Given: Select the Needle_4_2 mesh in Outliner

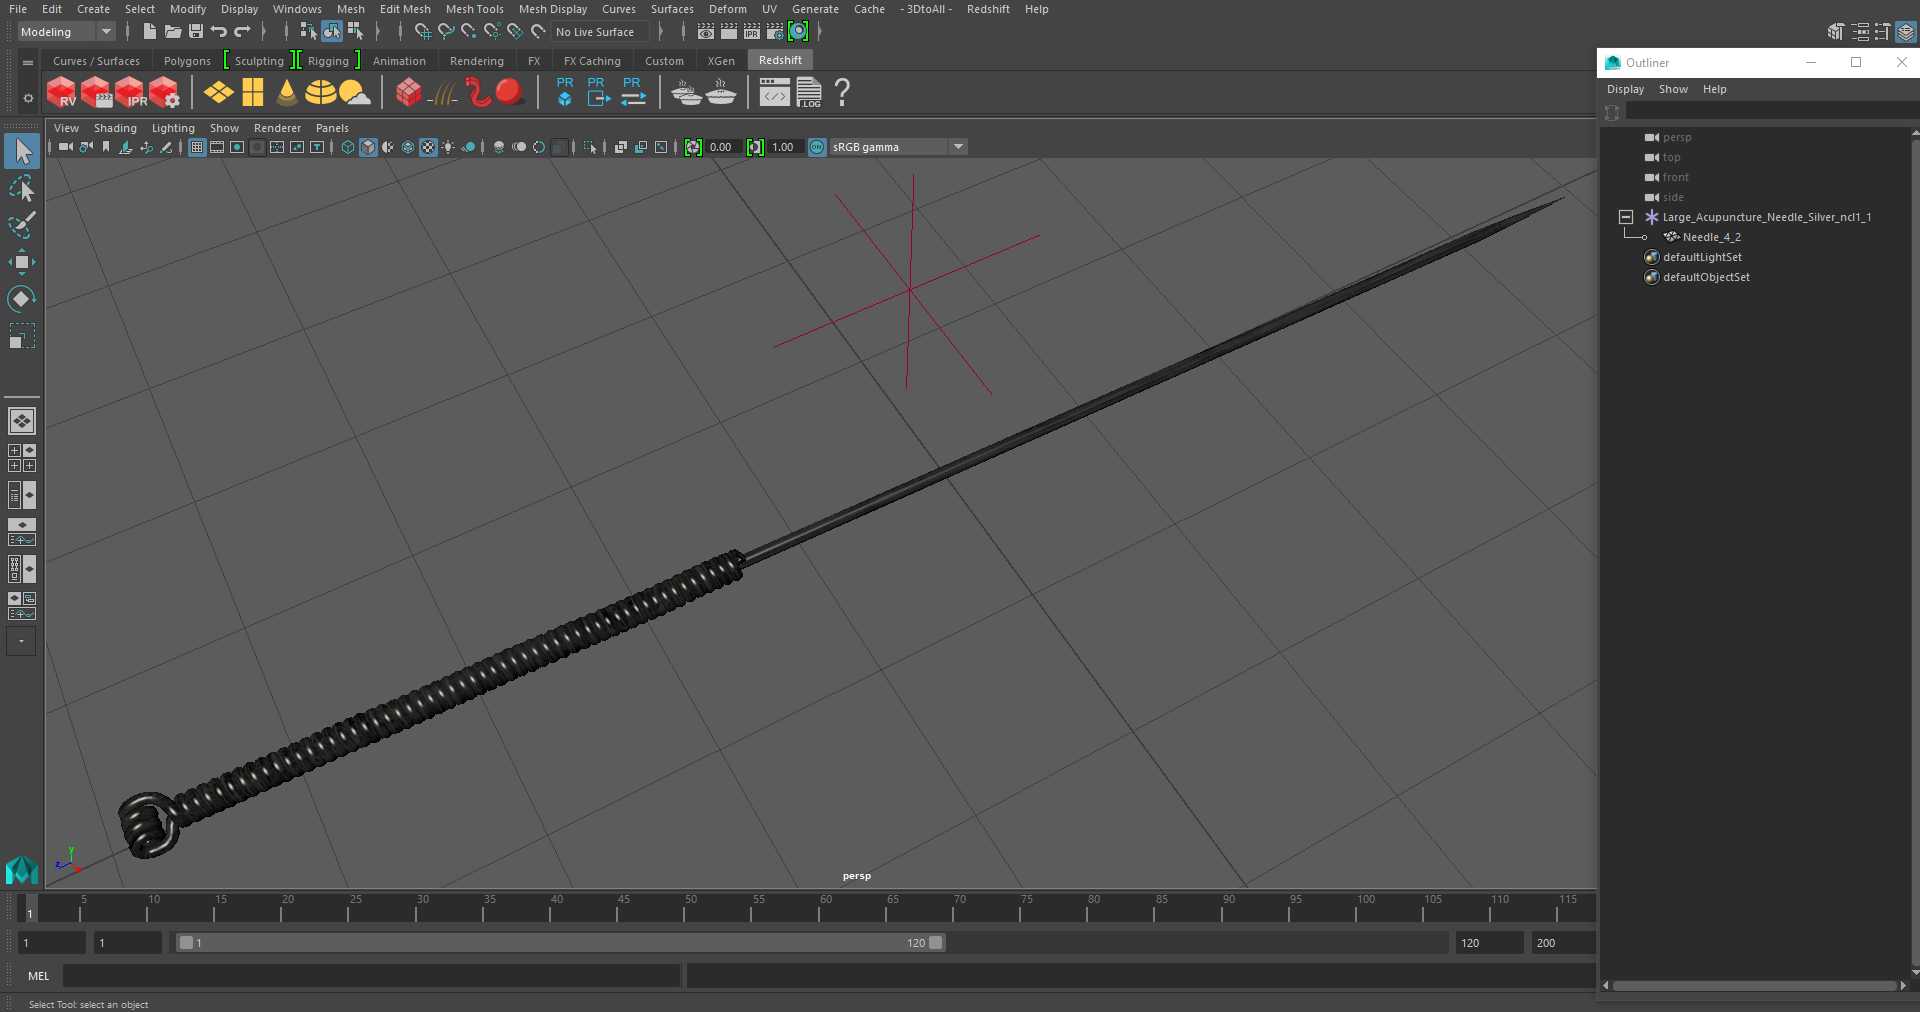Looking at the screenshot, I should point(1711,237).
